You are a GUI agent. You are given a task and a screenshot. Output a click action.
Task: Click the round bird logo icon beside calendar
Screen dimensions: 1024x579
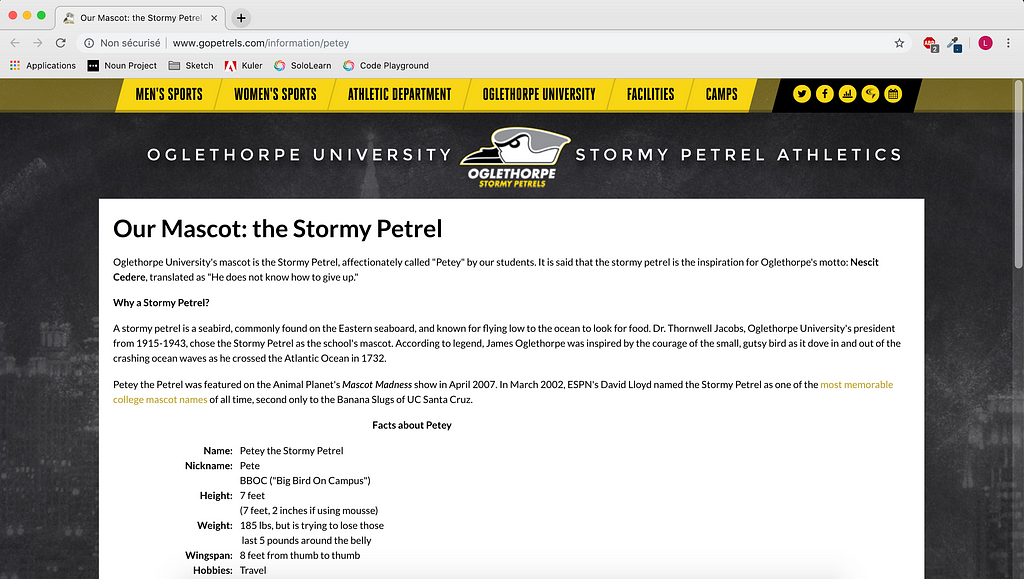pyautogui.click(x=871, y=94)
